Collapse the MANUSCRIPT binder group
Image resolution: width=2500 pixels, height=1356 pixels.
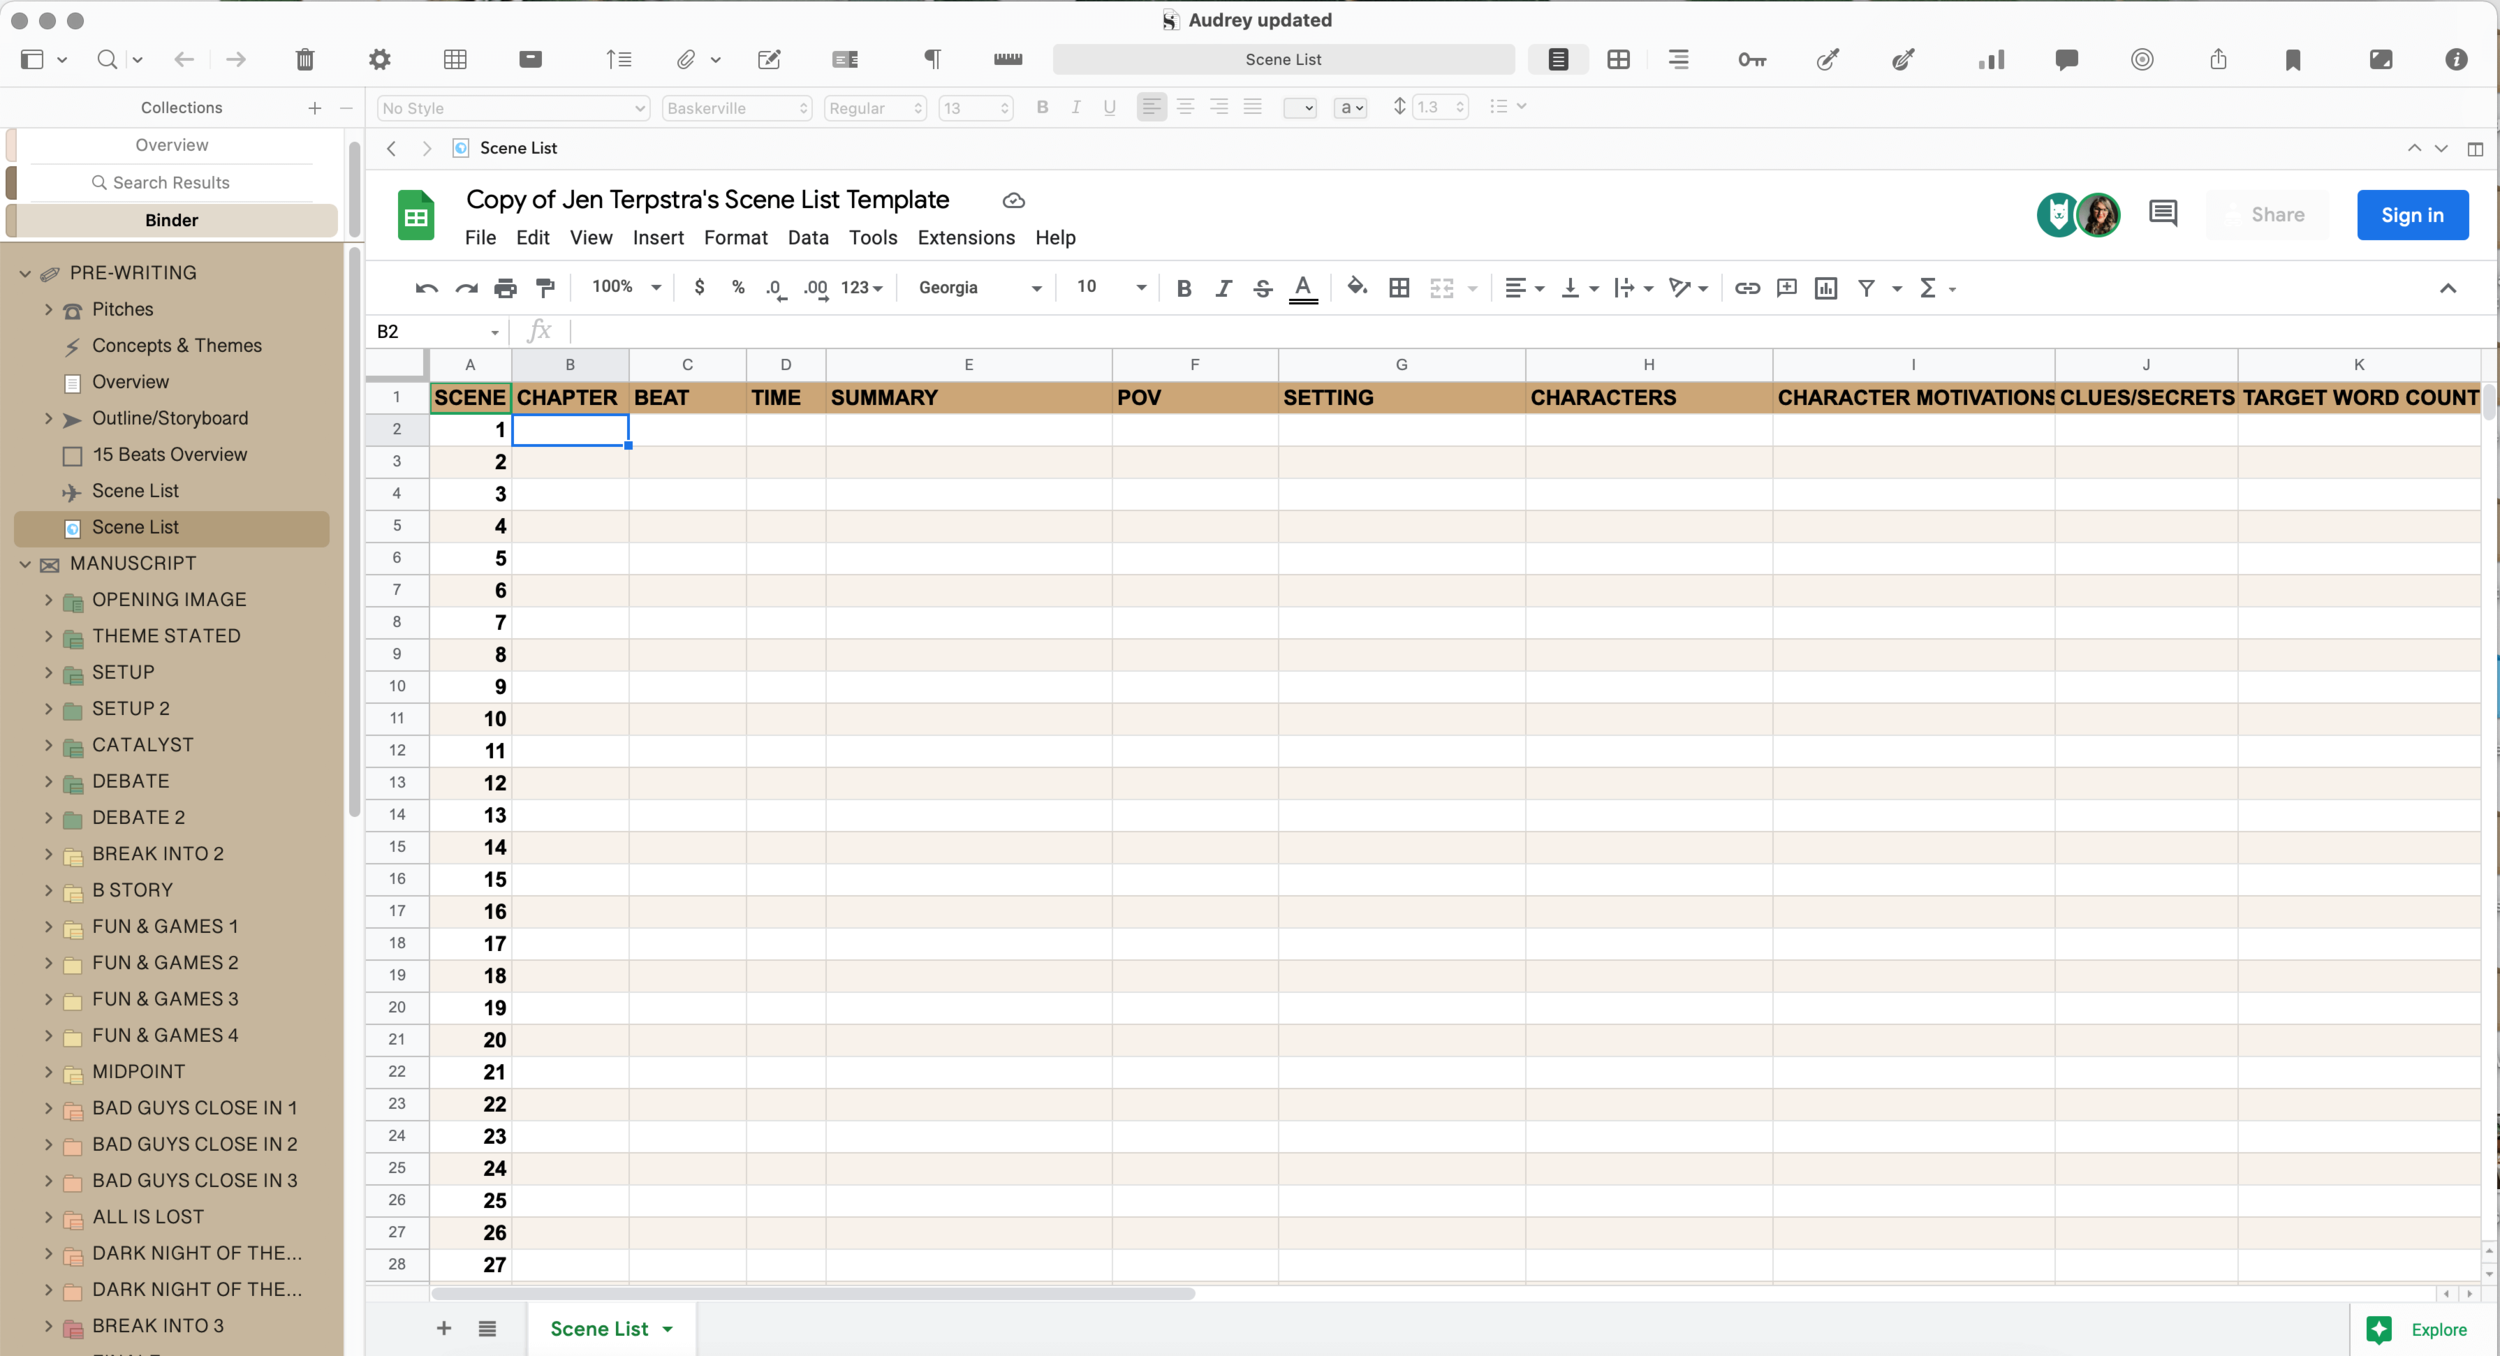click(24, 563)
